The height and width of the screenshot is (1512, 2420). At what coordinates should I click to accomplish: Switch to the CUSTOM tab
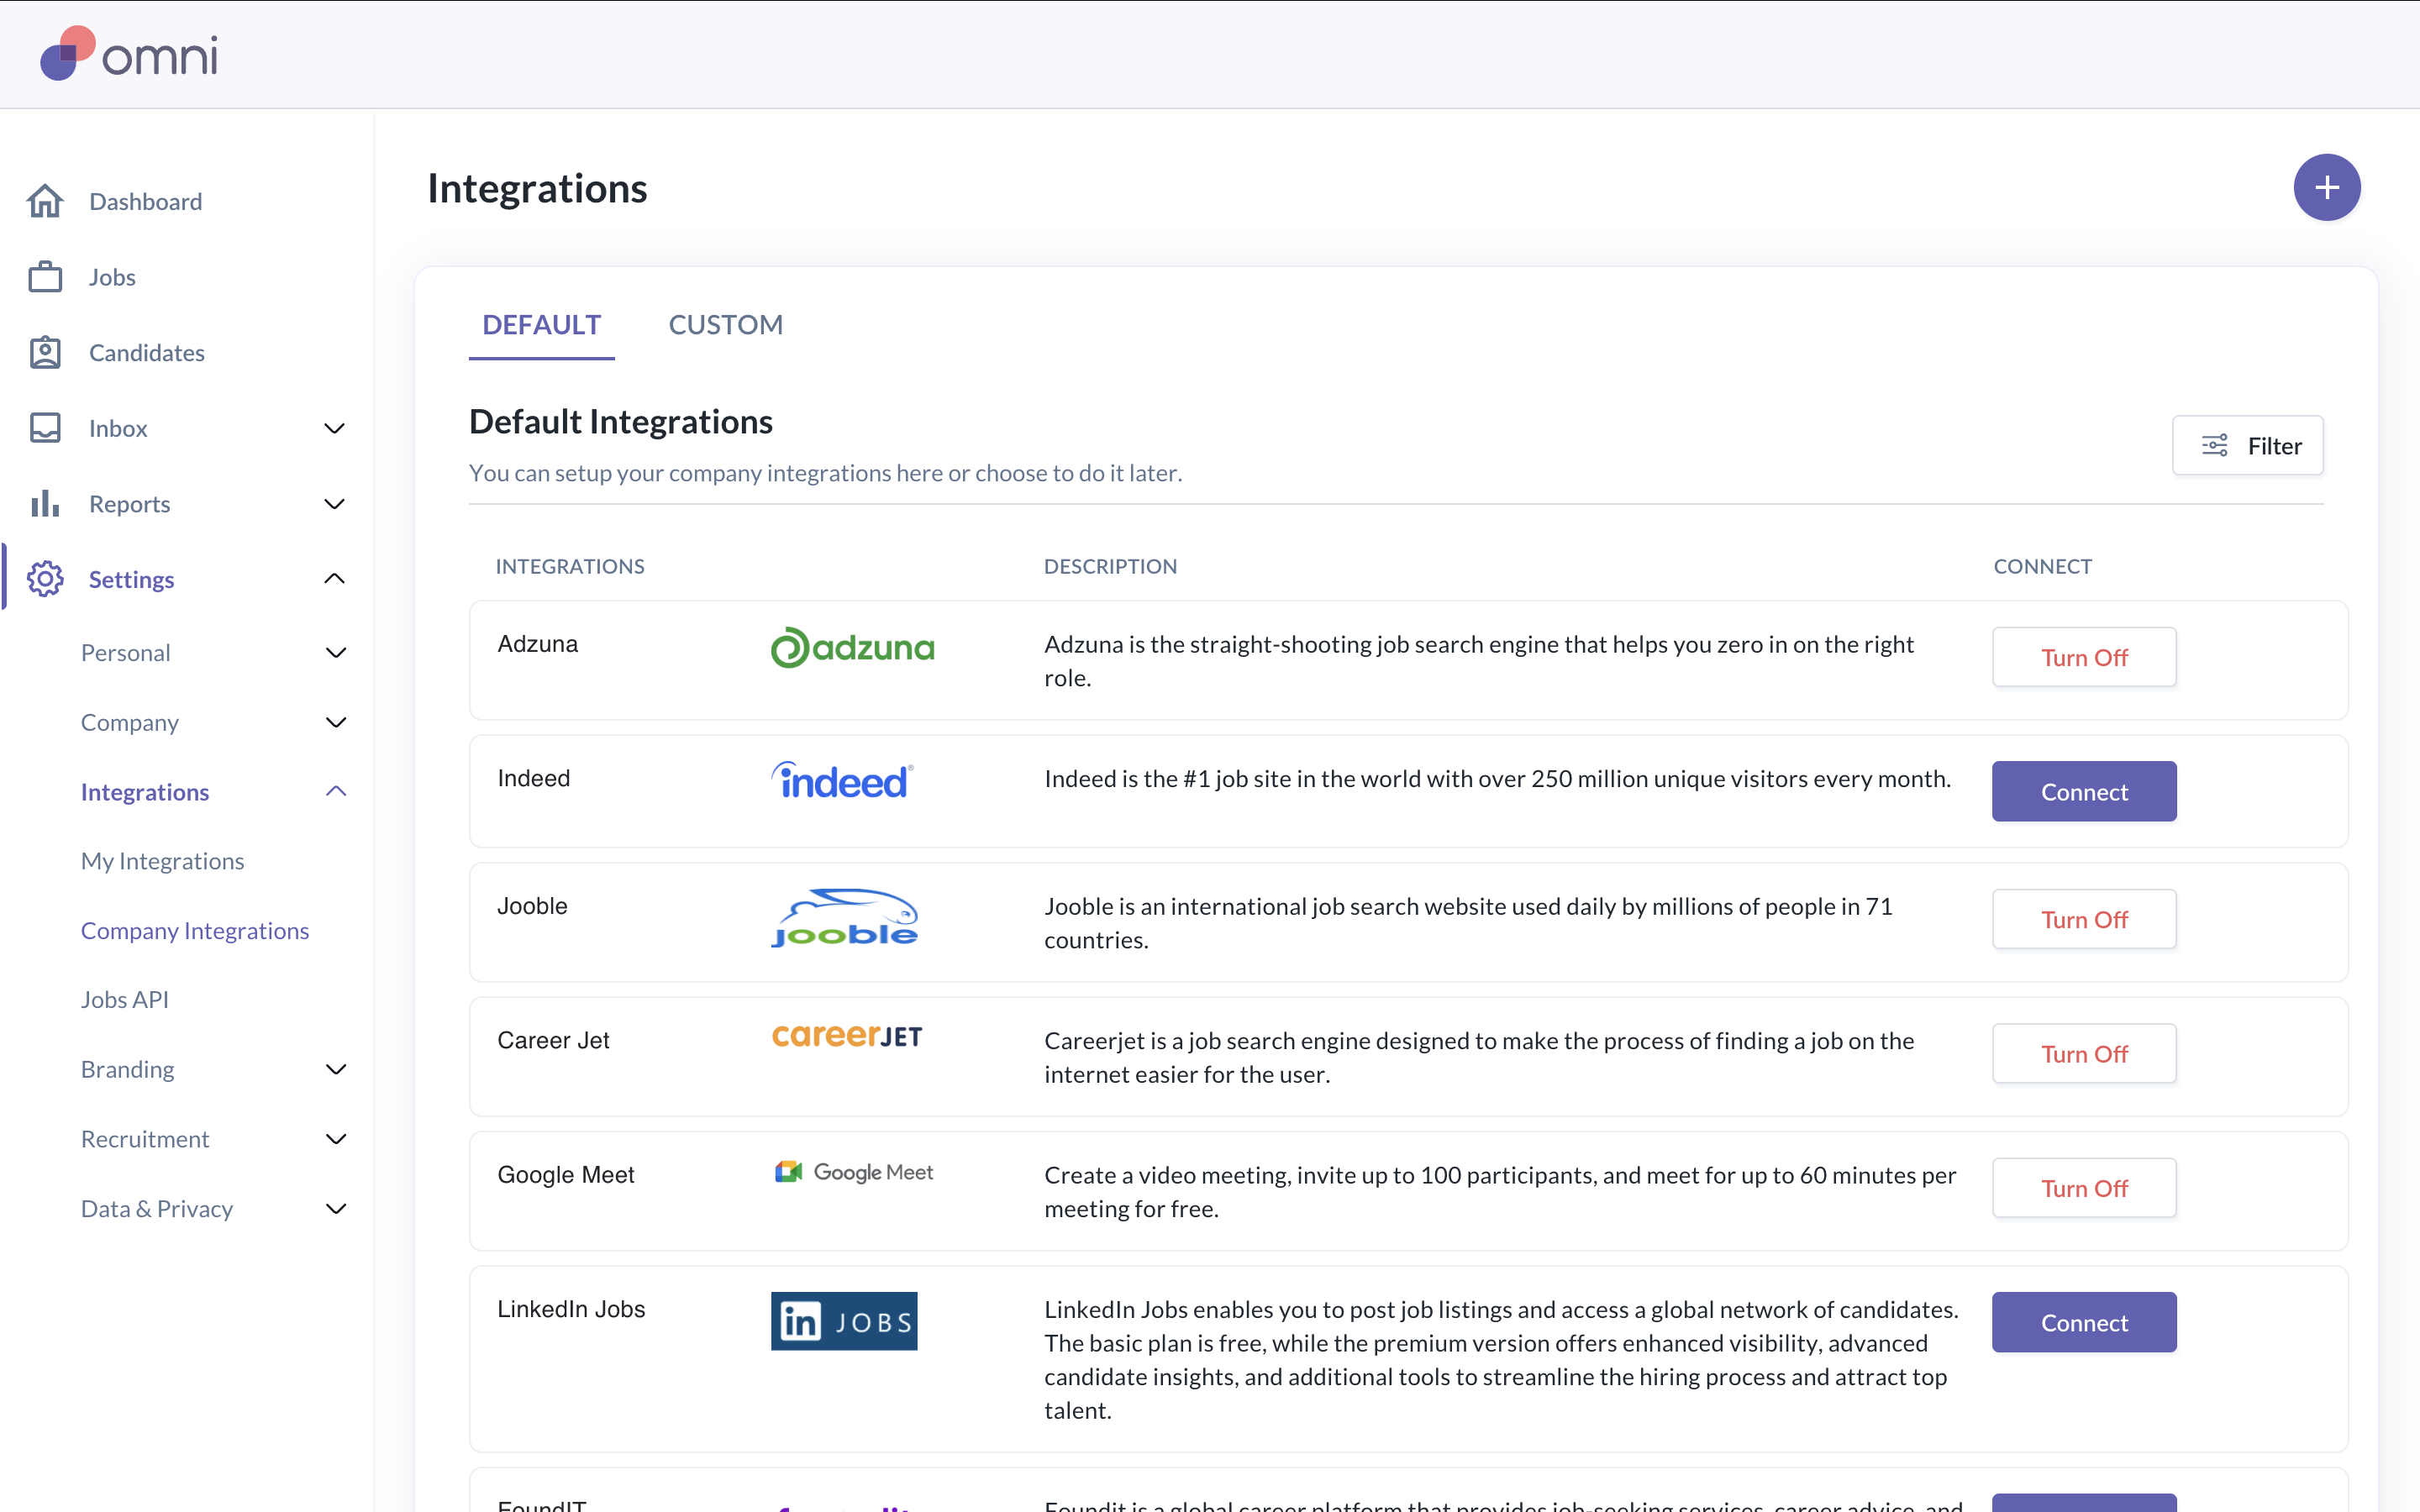coord(725,325)
